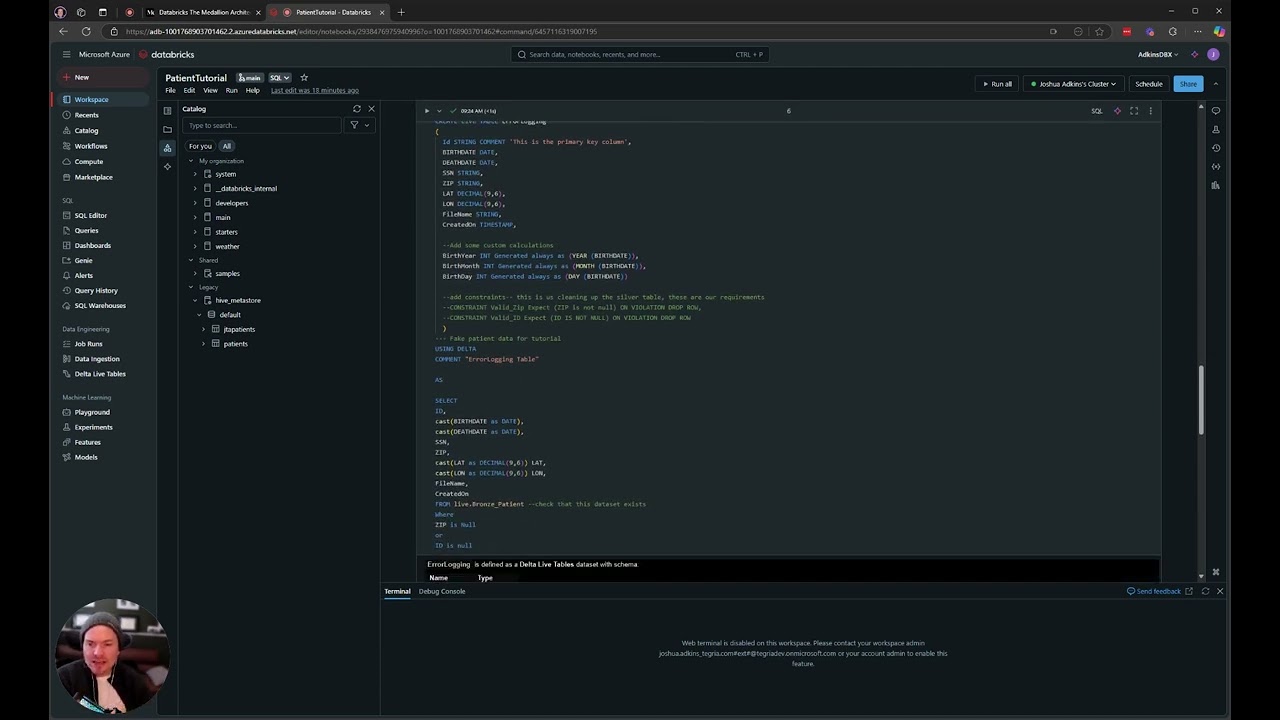1280x720 pixels.
Task: Open the table of contents sidebar icon
Action: coord(167,110)
